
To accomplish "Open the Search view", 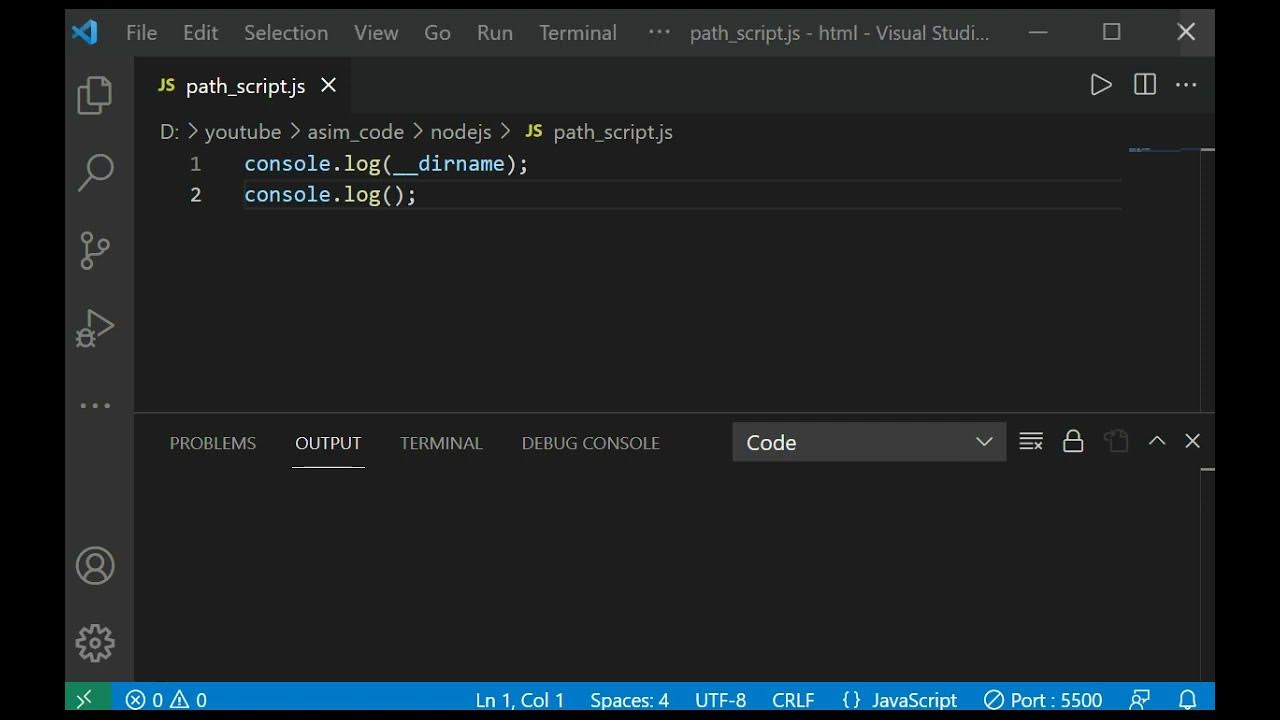I will tap(95, 172).
